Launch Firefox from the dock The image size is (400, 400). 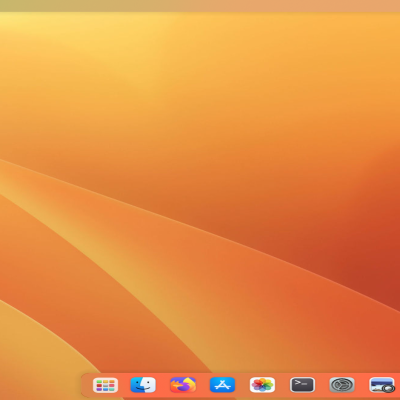(x=183, y=385)
